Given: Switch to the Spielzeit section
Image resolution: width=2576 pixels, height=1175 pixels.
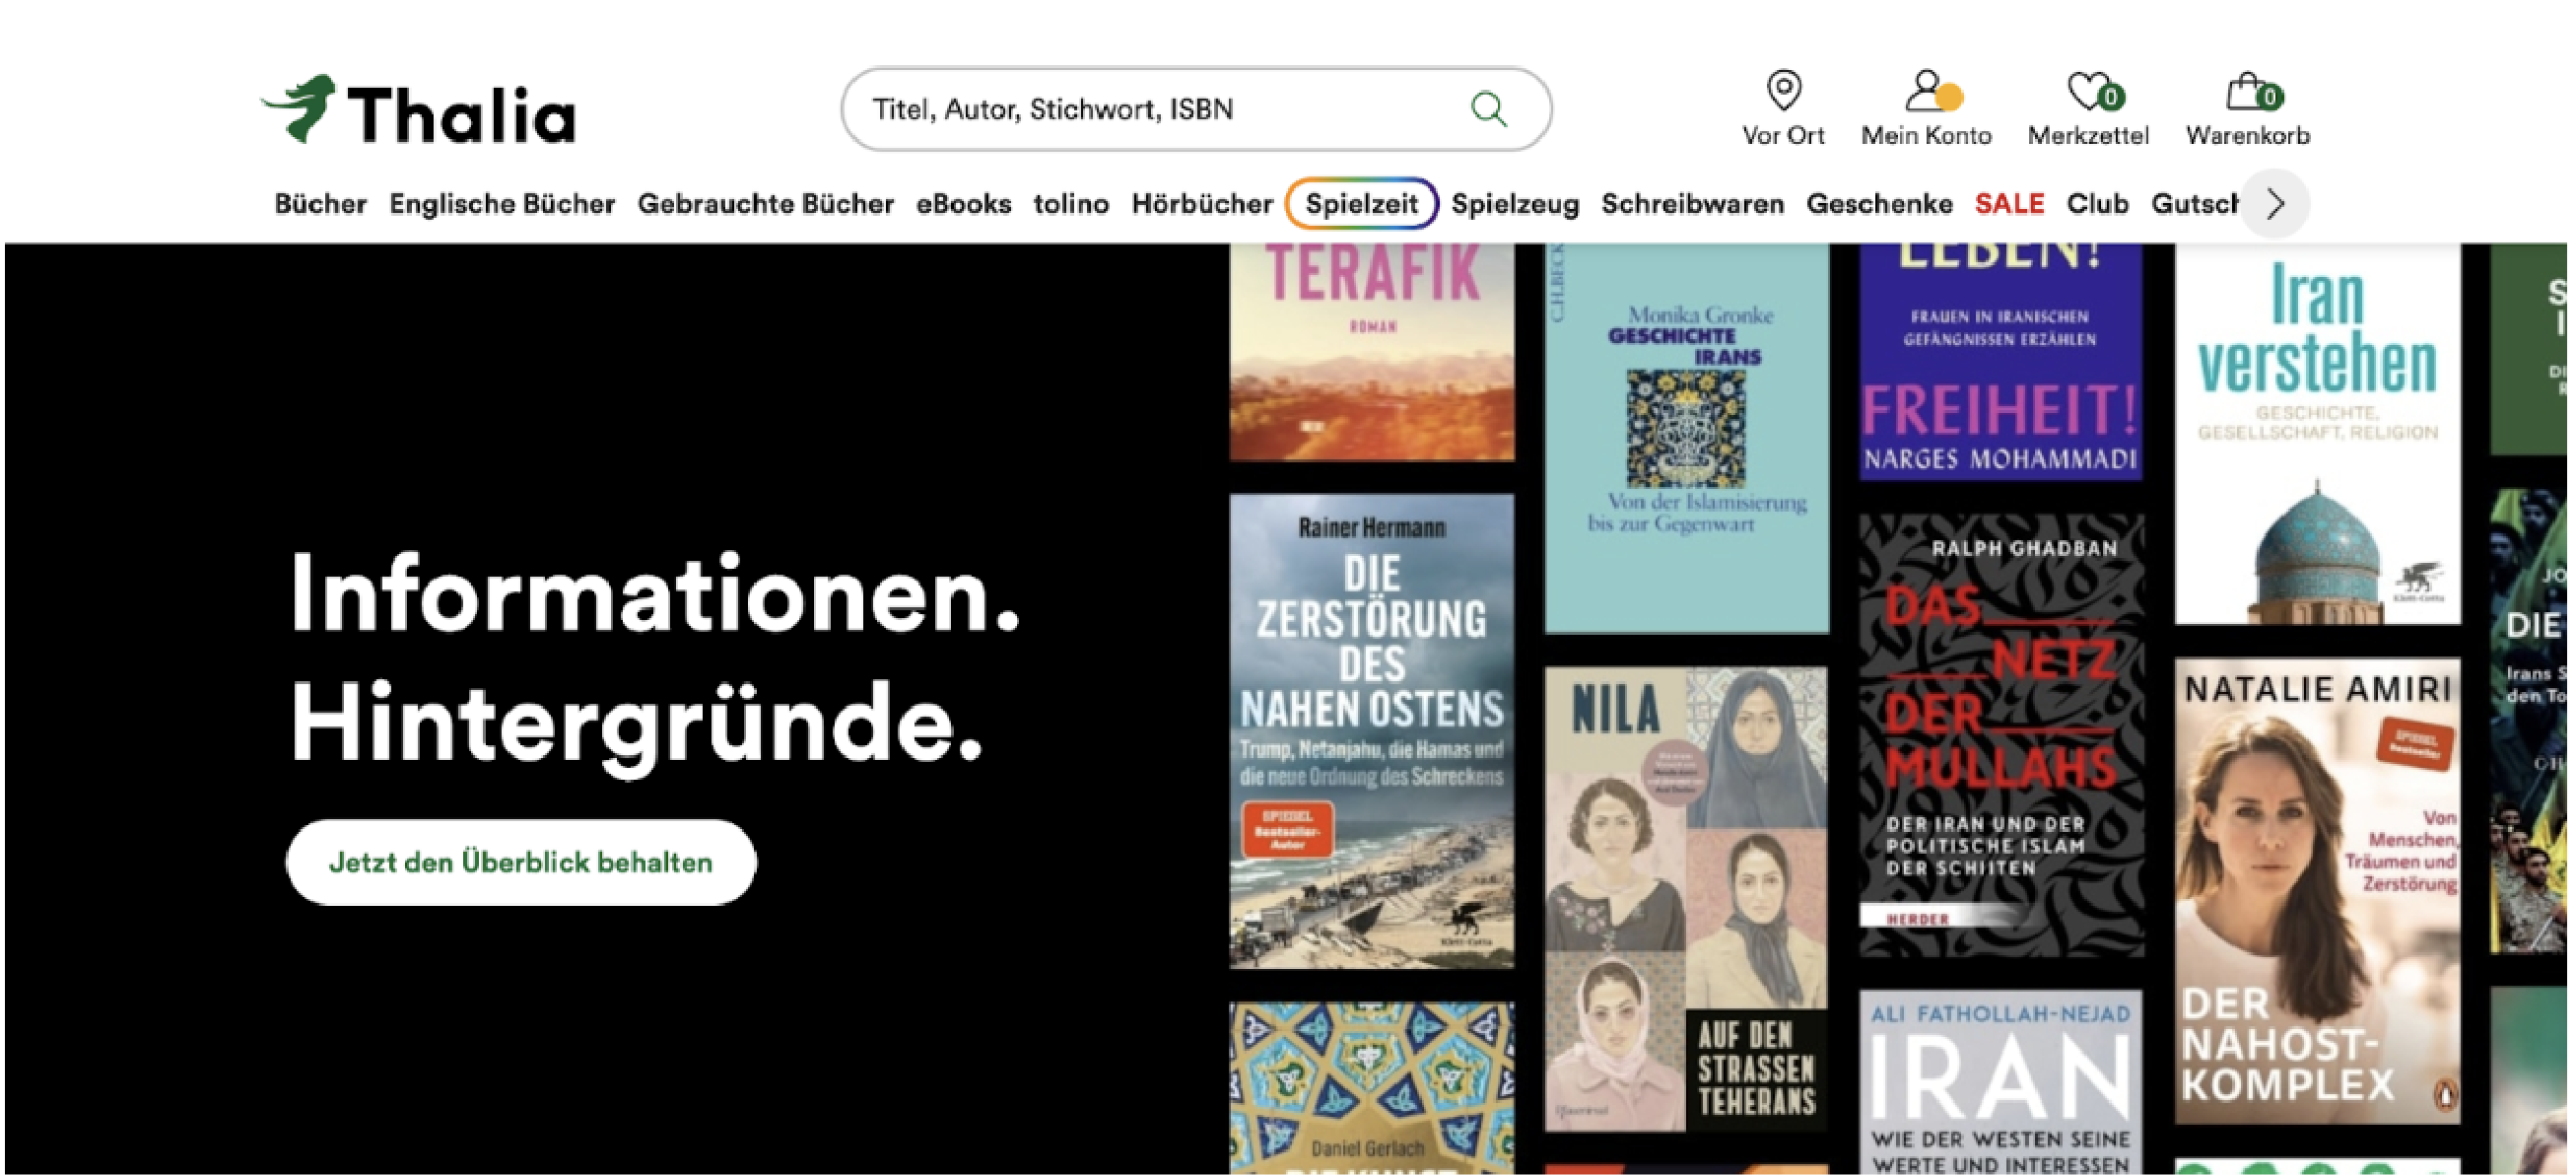Looking at the screenshot, I should coord(1363,203).
